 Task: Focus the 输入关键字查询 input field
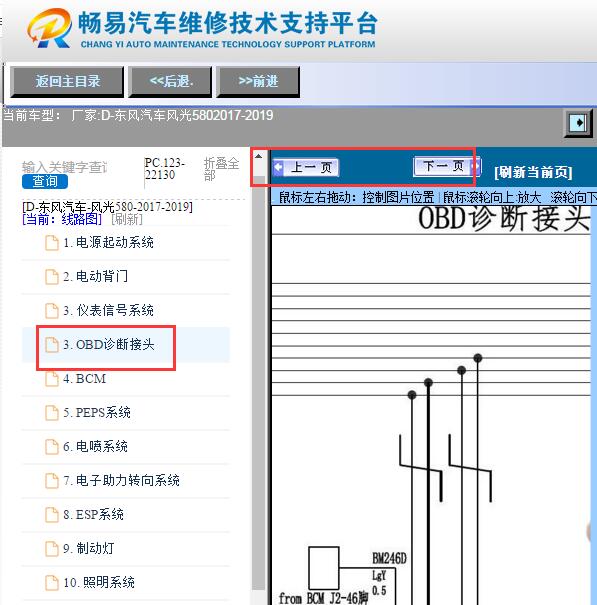[x=65, y=167]
